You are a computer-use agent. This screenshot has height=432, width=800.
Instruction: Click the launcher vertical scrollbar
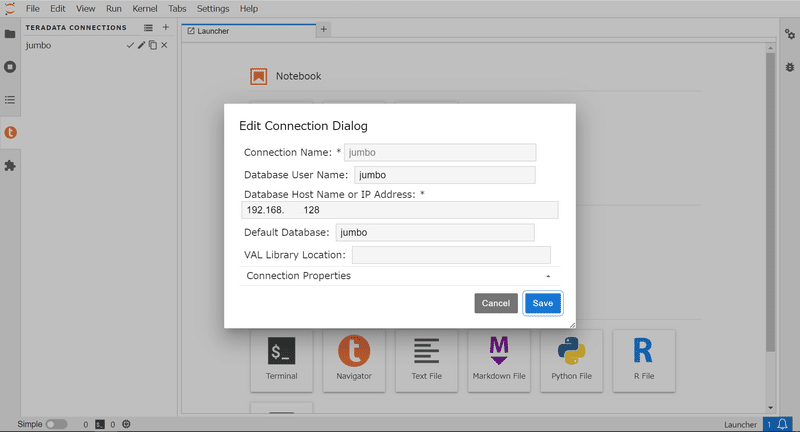click(770, 201)
